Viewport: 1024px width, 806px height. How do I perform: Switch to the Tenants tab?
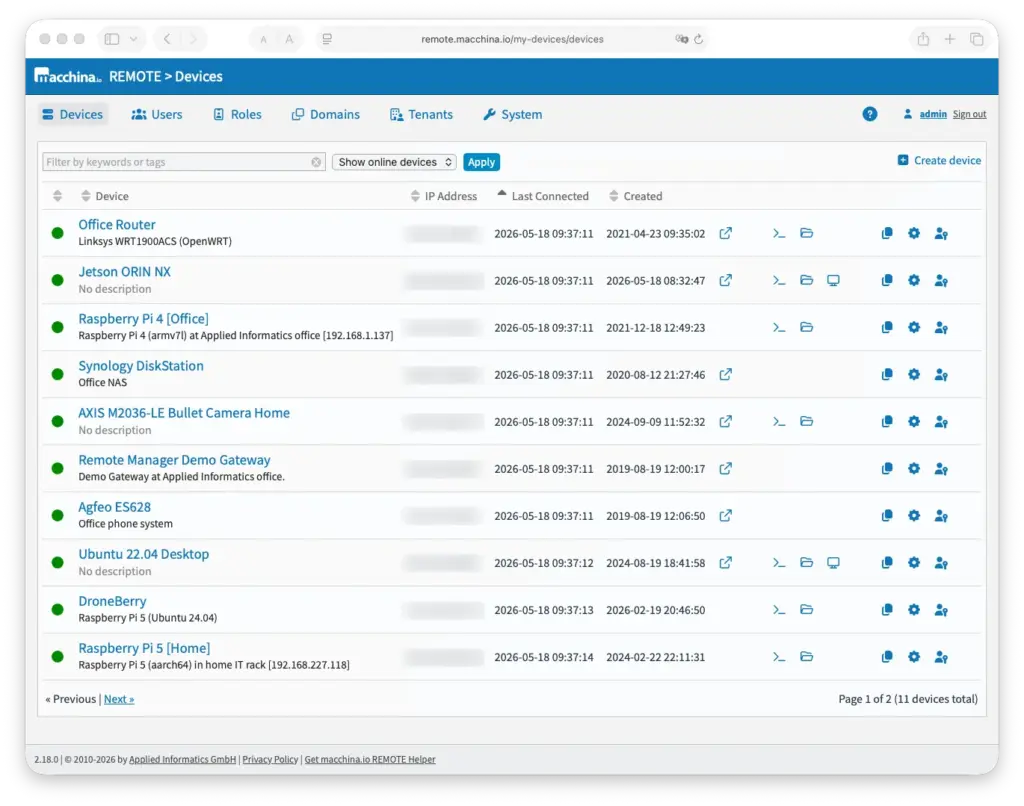pos(421,114)
